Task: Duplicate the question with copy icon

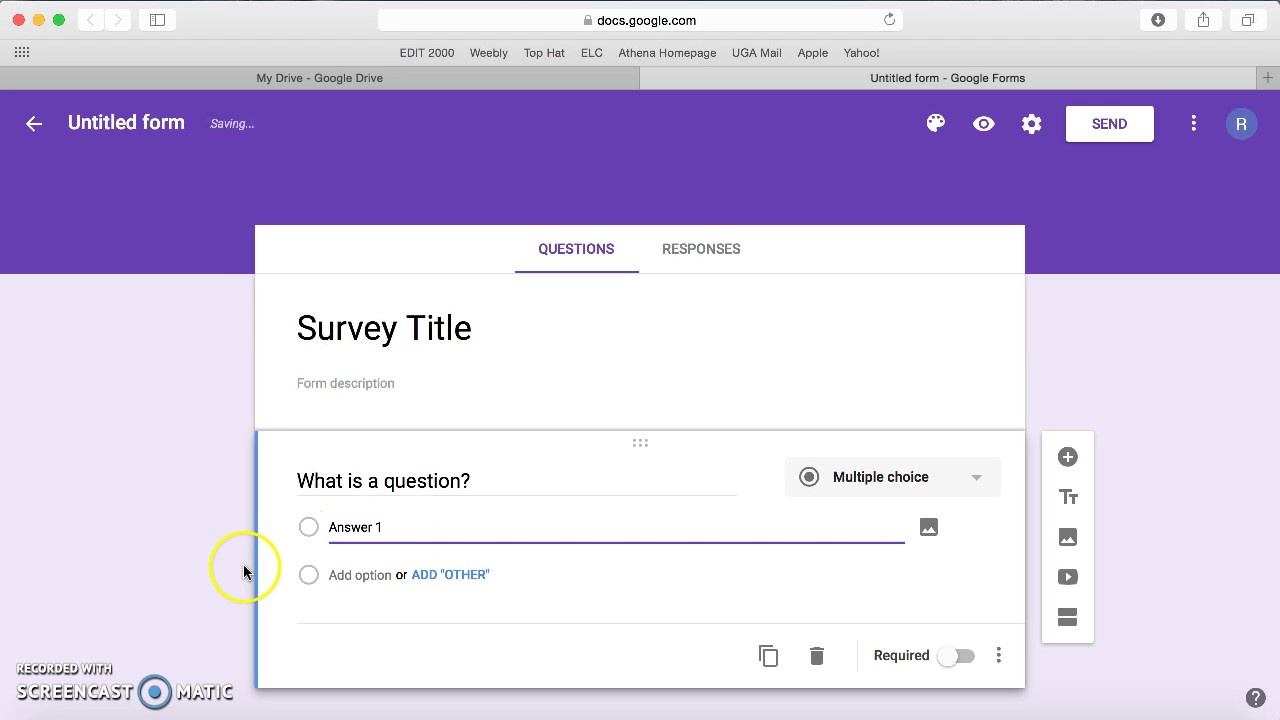Action: [768, 656]
